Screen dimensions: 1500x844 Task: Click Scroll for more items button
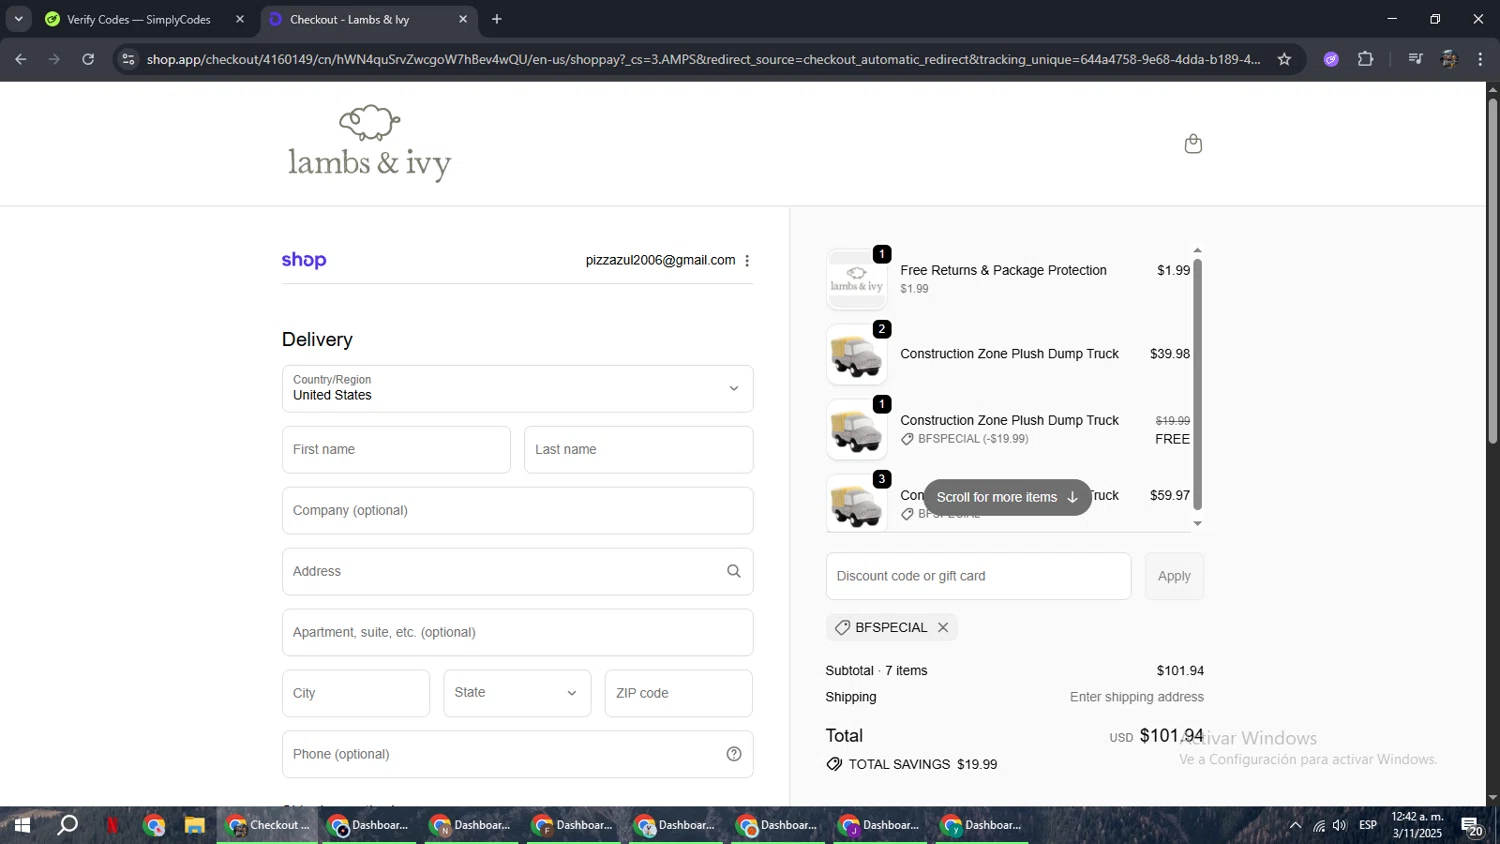point(1007,497)
